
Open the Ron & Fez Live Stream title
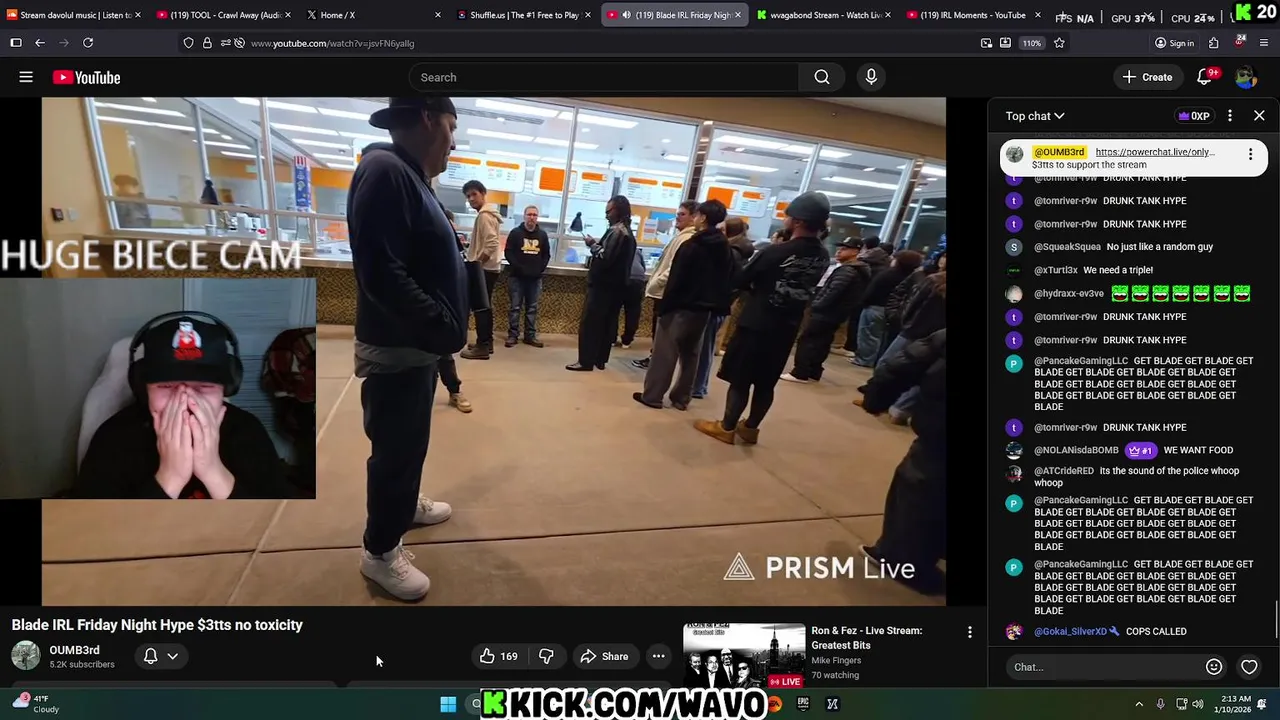(867, 638)
